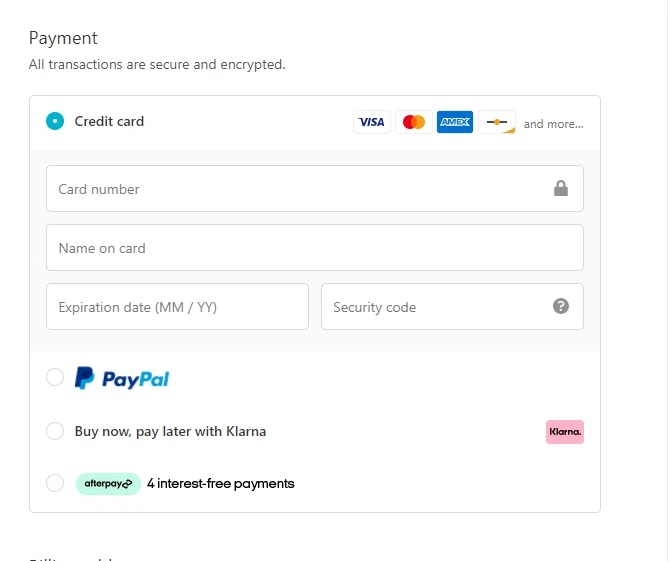
Task: Click the Expiration date field
Action: click(x=177, y=307)
